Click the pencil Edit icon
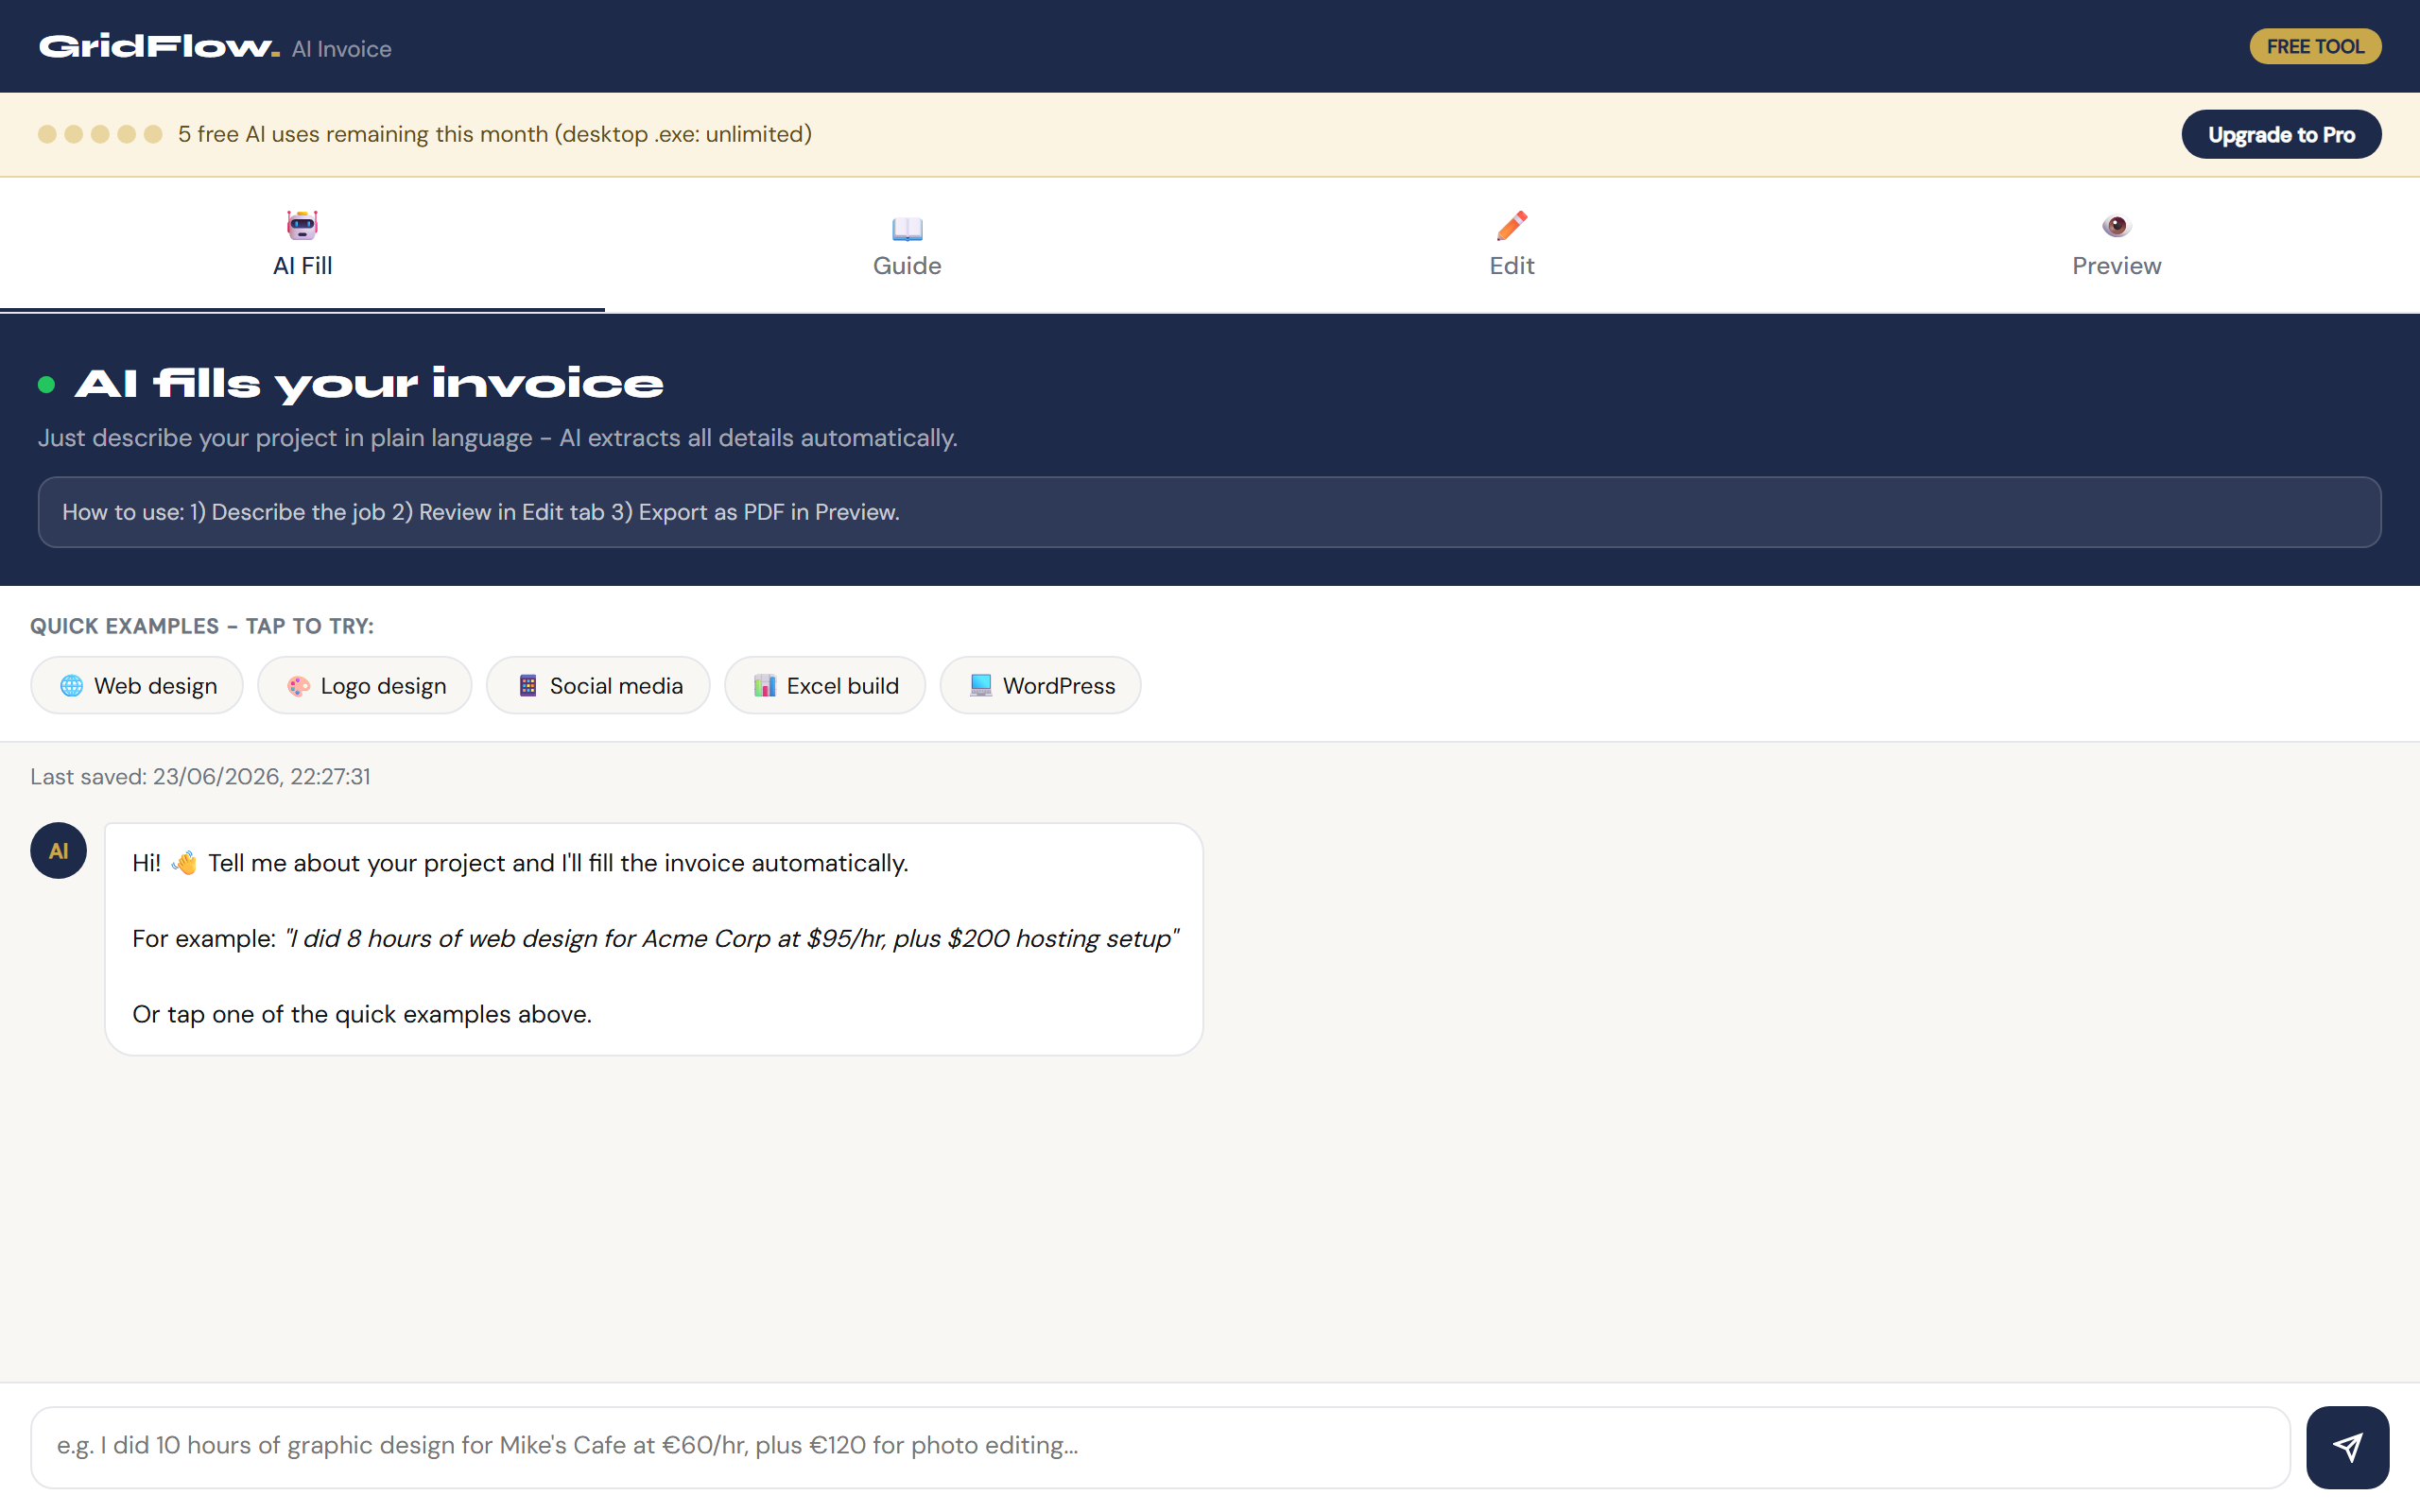Viewport: 2420px width, 1512px height. click(x=1512, y=226)
